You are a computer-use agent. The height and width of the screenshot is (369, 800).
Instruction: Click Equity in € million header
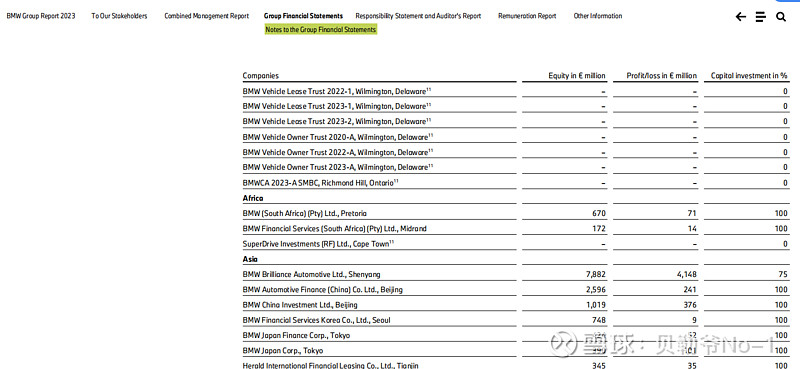577,76
